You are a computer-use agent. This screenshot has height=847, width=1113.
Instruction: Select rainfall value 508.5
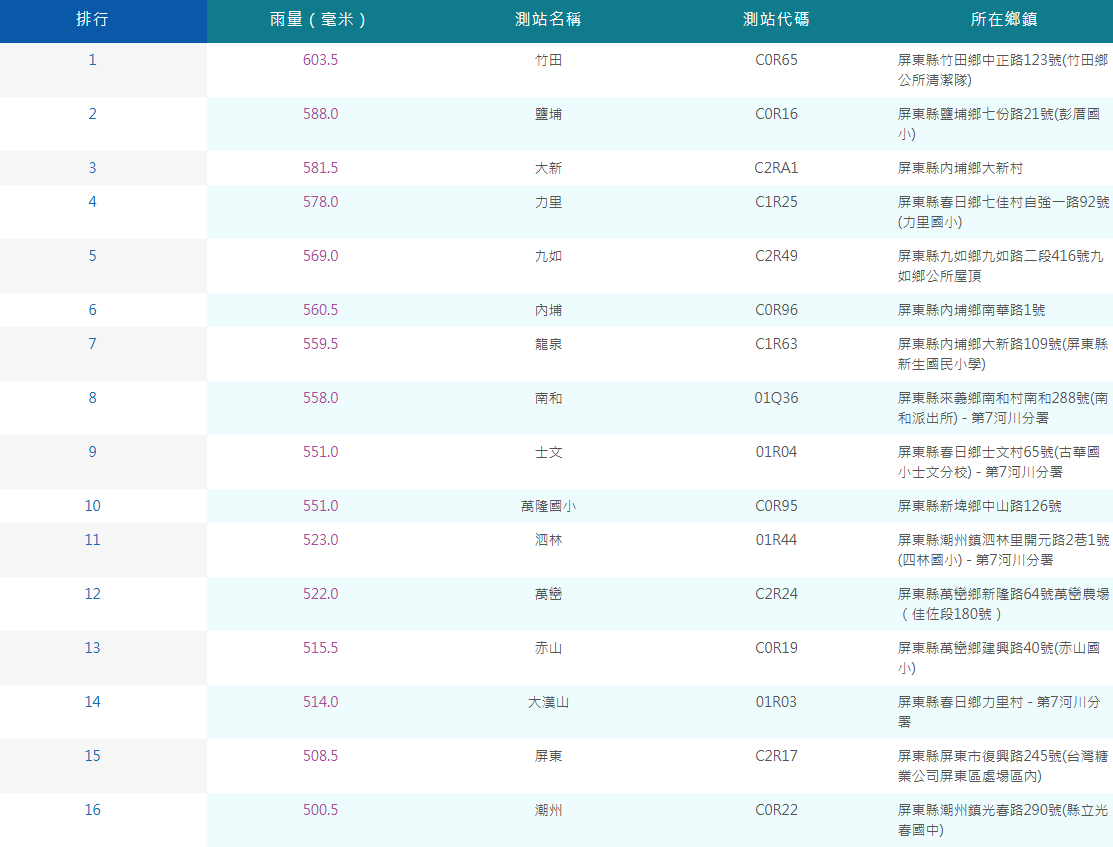click(x=320, y=756)
